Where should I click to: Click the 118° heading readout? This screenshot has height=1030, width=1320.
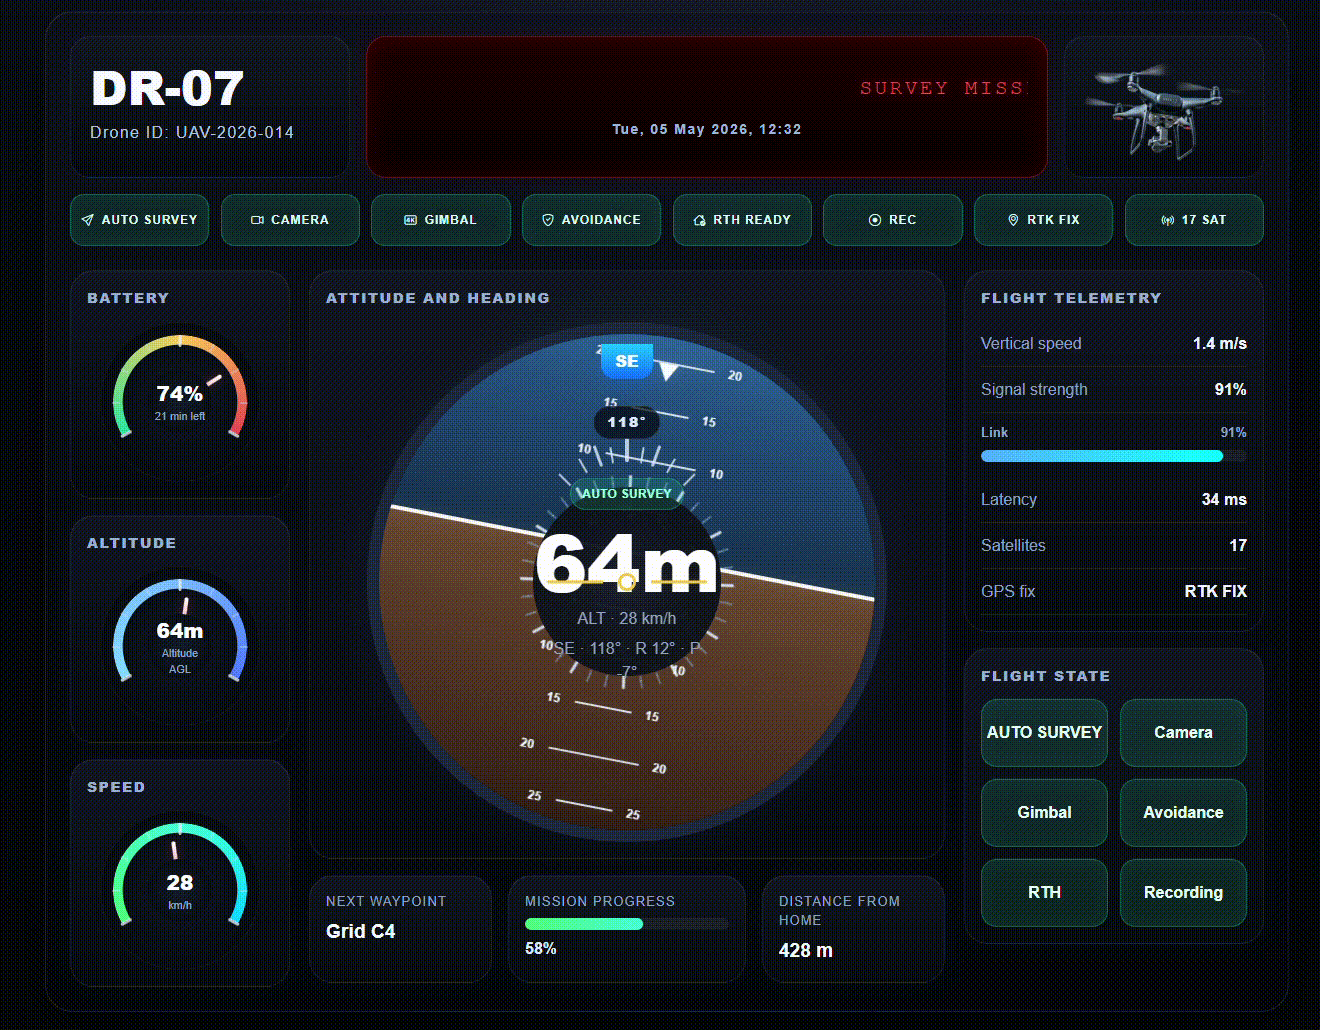(x=627, y=422)
